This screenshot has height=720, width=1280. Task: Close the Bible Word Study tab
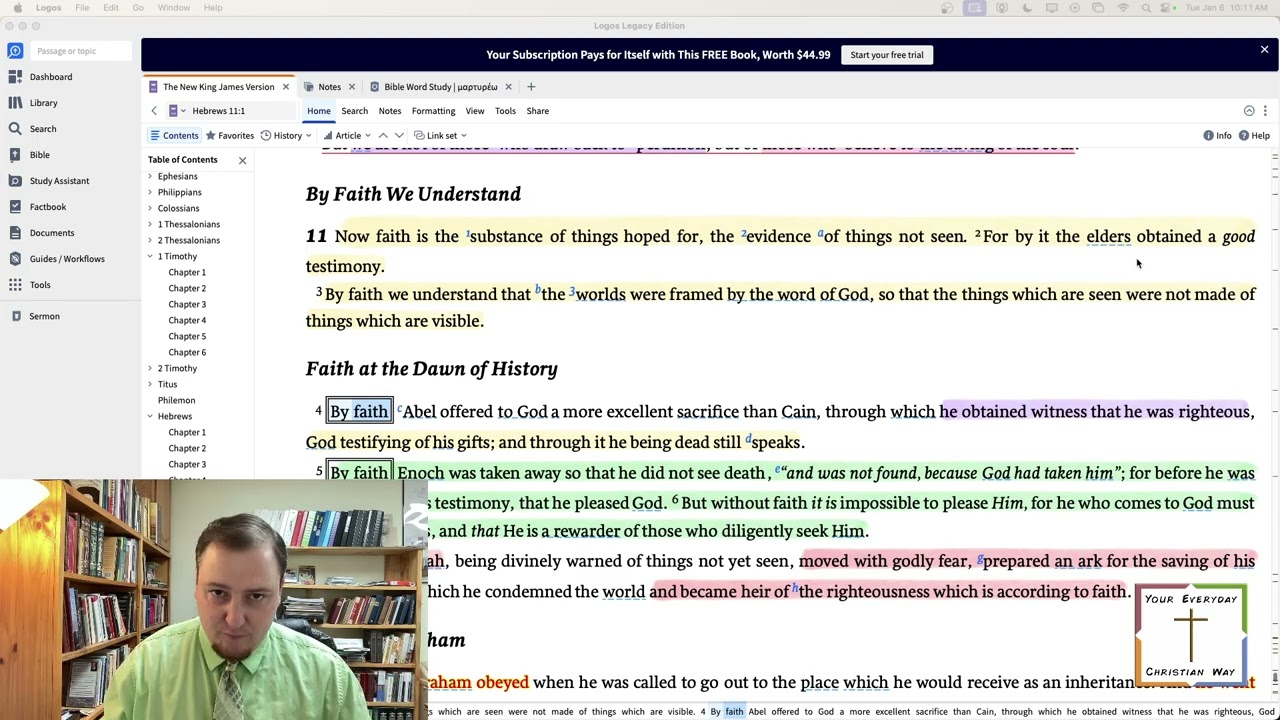[508, 87]
